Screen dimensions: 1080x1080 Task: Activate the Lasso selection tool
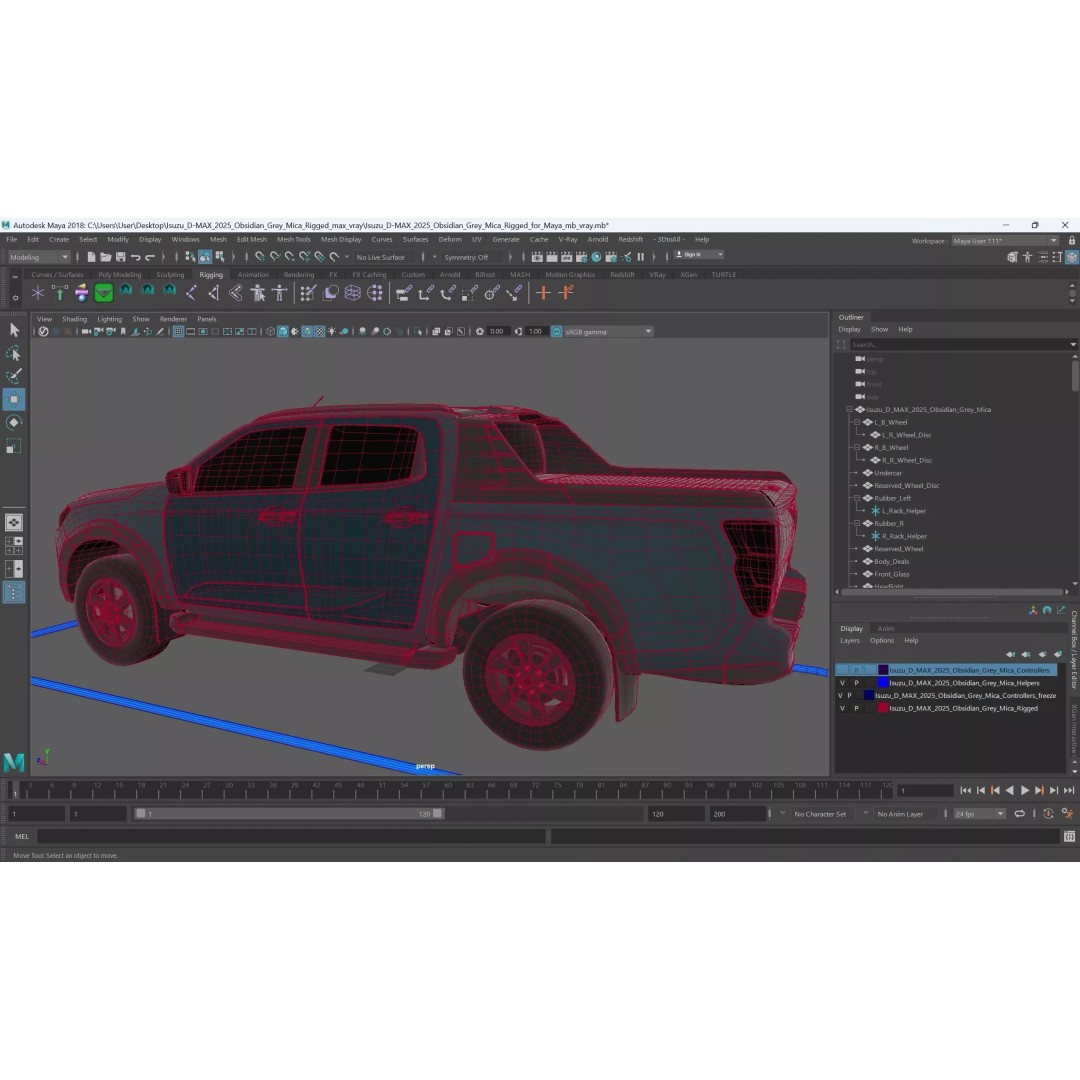click(x=14, y=353)
